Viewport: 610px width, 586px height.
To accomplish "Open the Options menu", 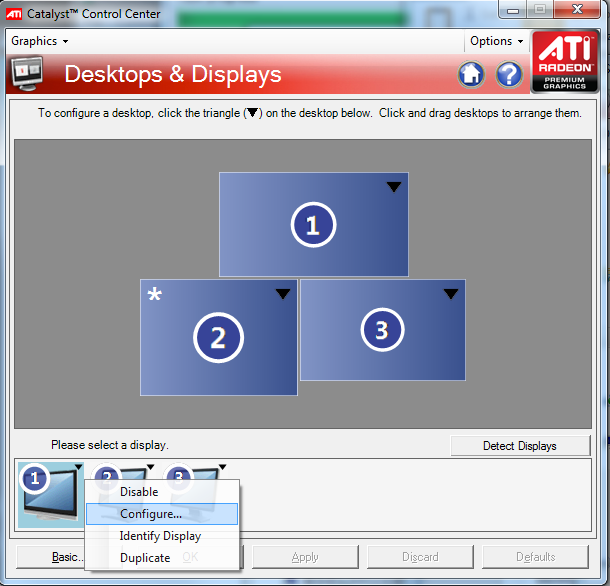I will click(496, 41).
